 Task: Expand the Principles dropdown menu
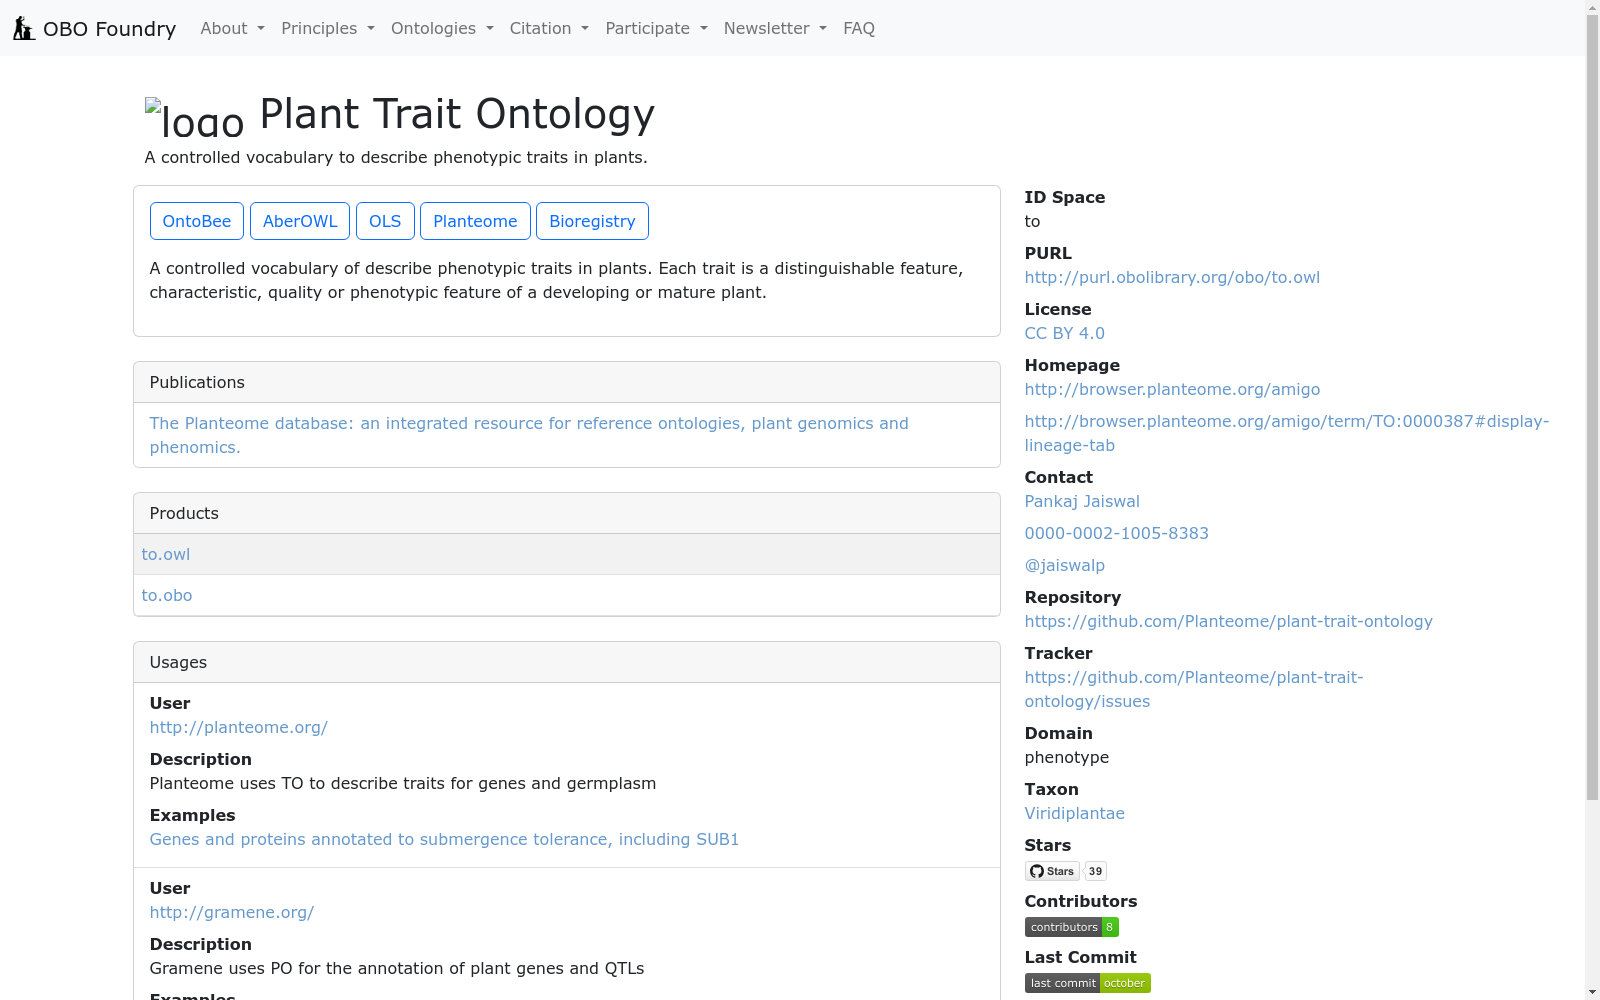pos(328,28)
